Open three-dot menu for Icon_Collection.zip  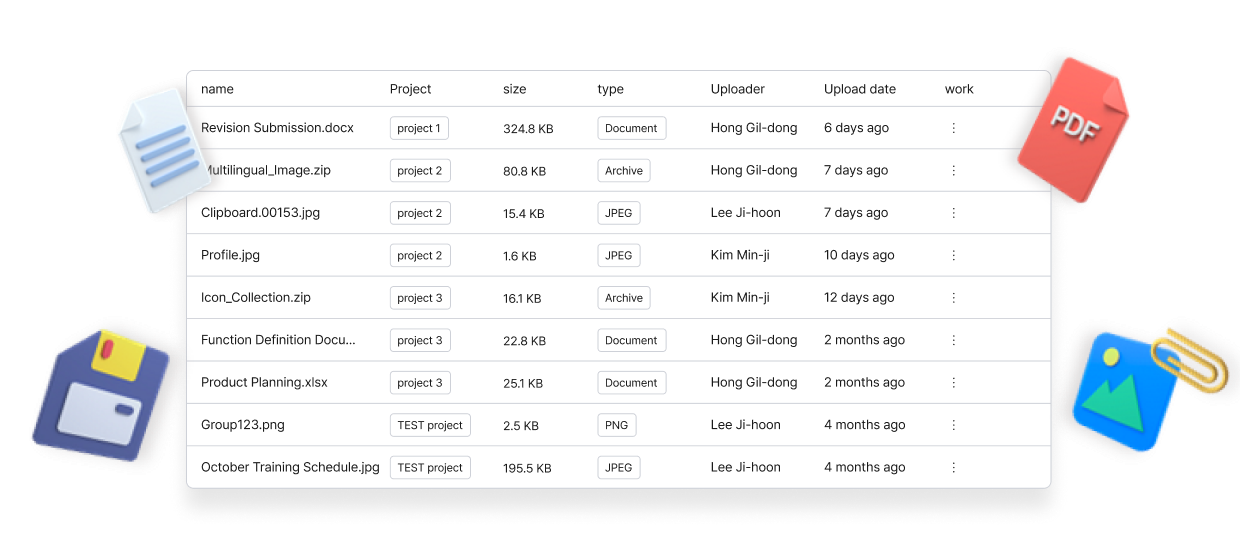click(953, 298)
